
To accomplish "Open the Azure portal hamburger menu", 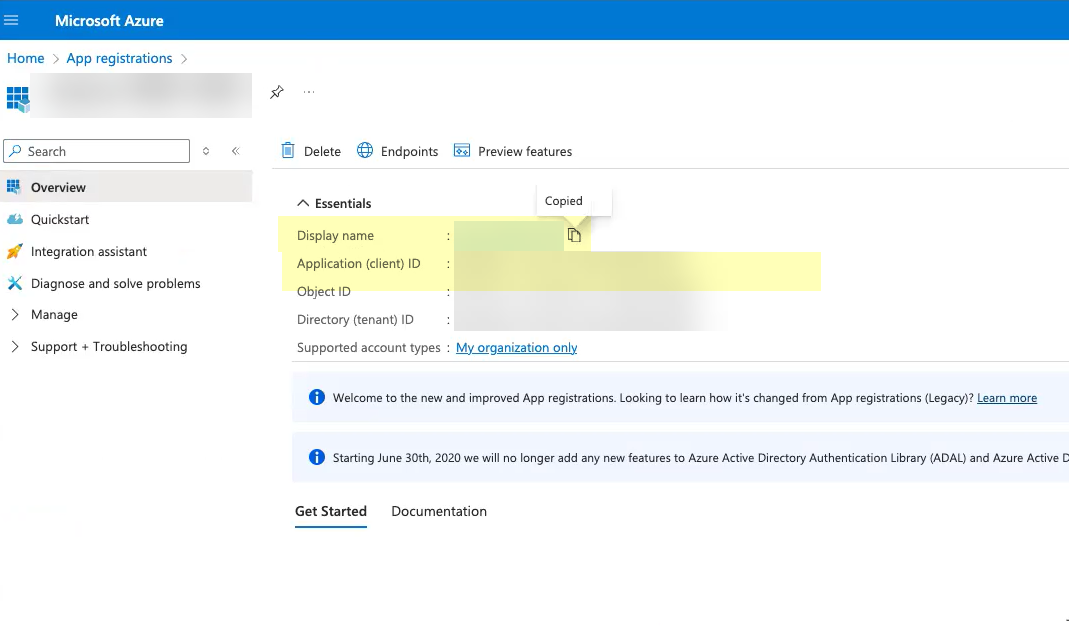I will [x=12, y=20].
